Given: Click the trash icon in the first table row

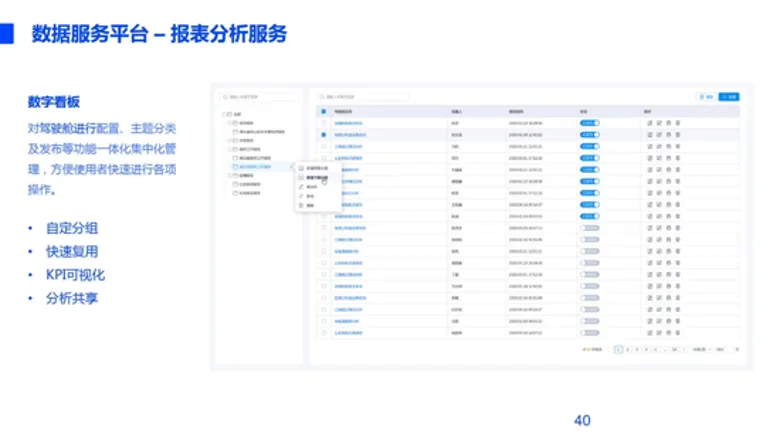Looking at the screenshot, I should point(678,123).
